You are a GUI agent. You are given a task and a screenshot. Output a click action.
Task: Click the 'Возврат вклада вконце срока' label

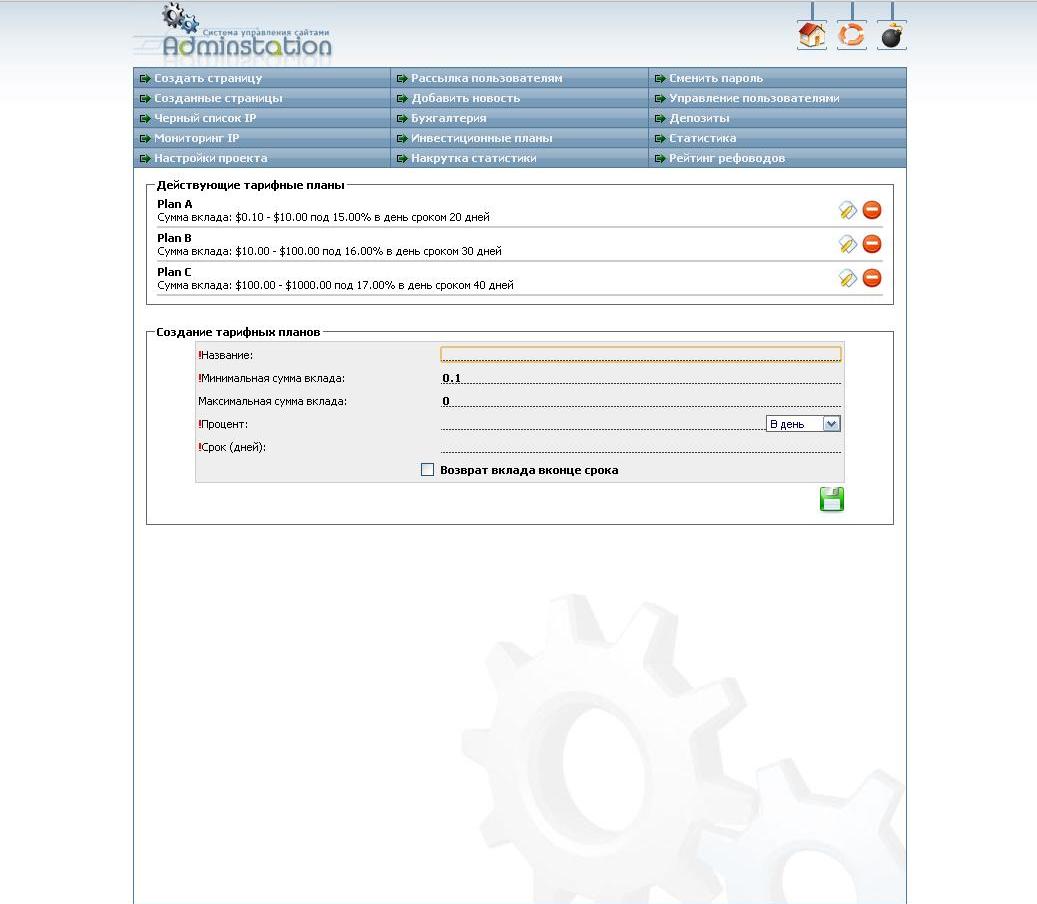point(529,470)
